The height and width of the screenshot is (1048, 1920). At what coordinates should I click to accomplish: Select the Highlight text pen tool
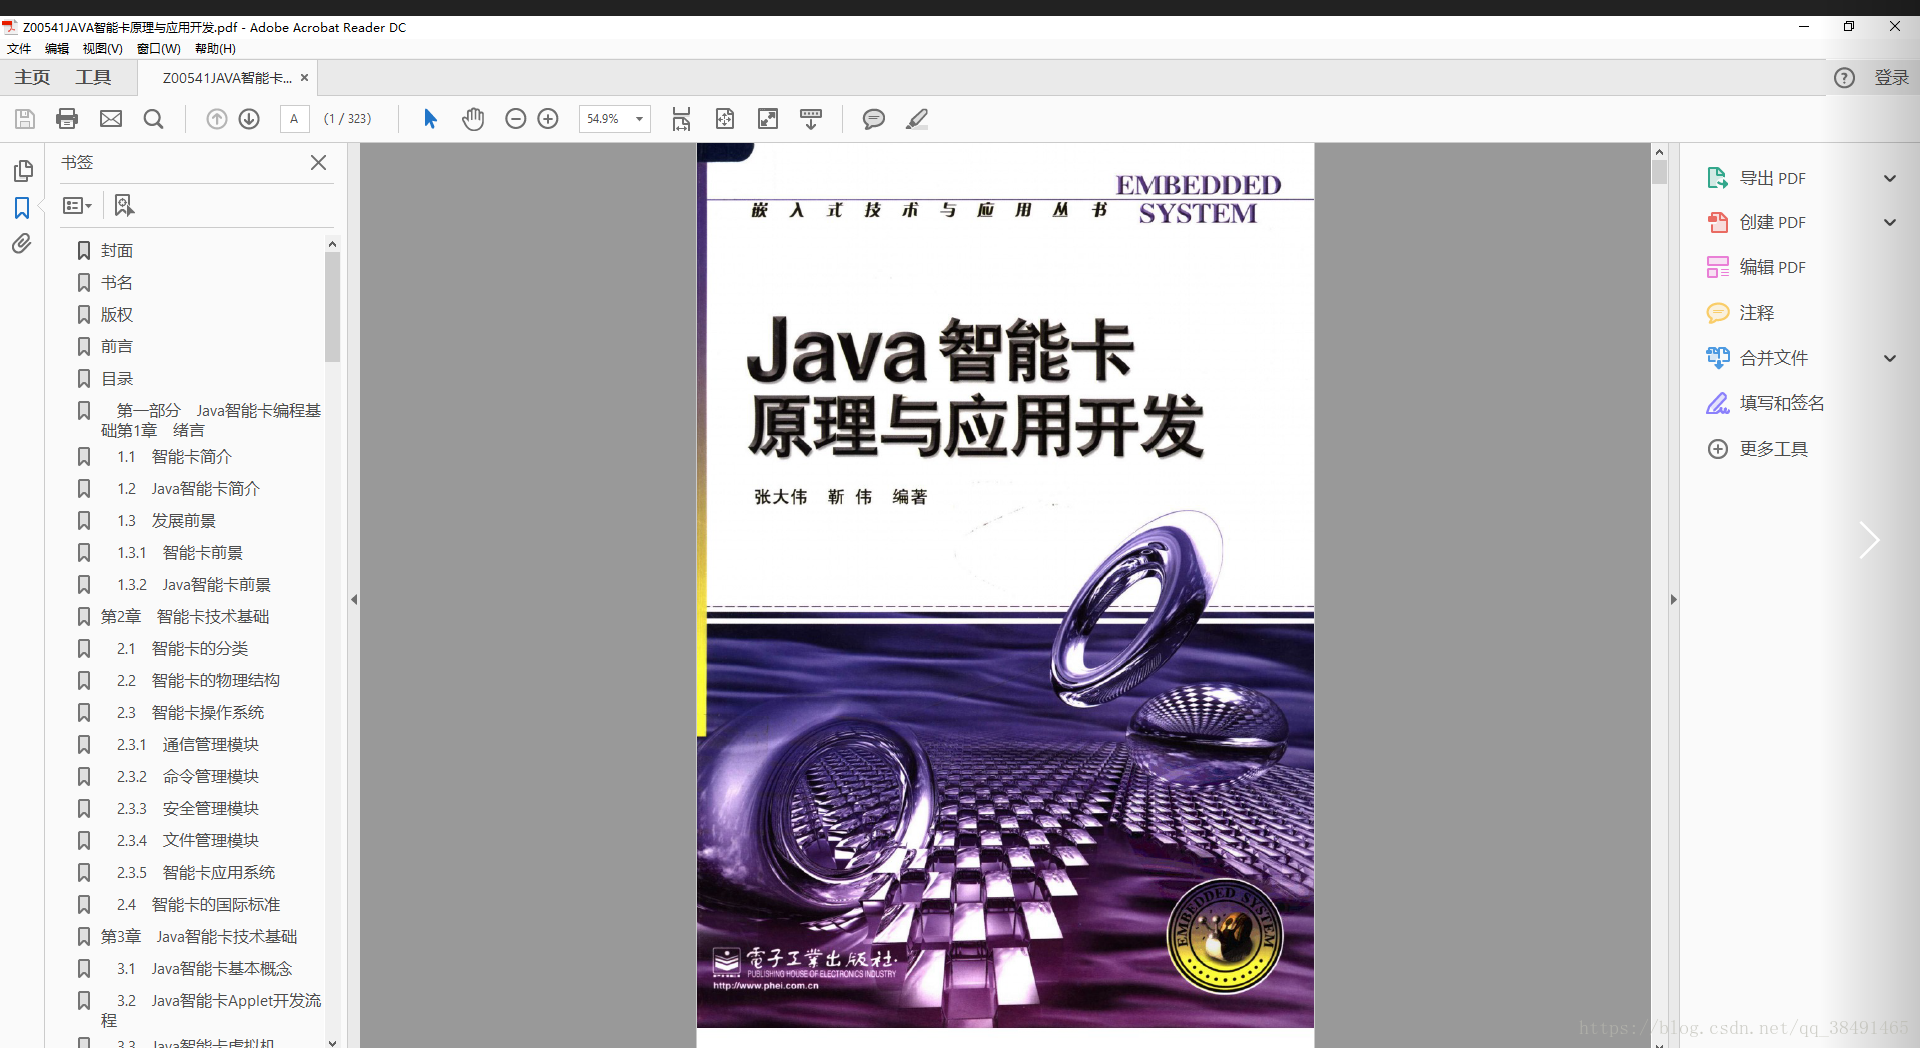coord(917,119)
